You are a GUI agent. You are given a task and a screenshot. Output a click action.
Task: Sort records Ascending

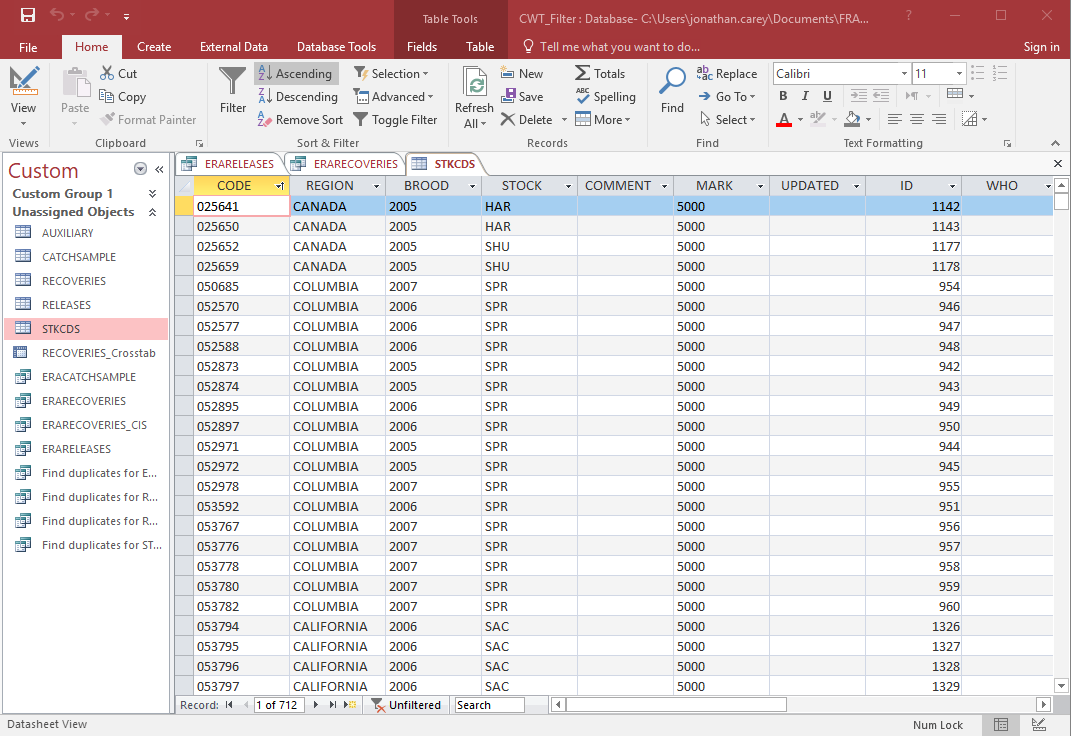click(296, 73)
